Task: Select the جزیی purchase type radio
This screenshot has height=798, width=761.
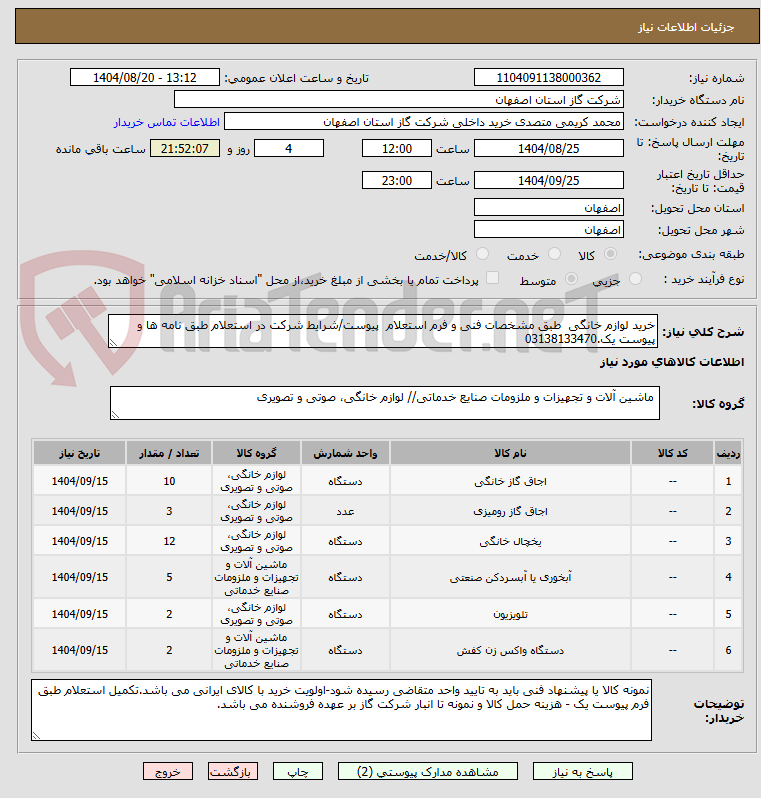Action: pyautogui.click(x=635, y=278)
